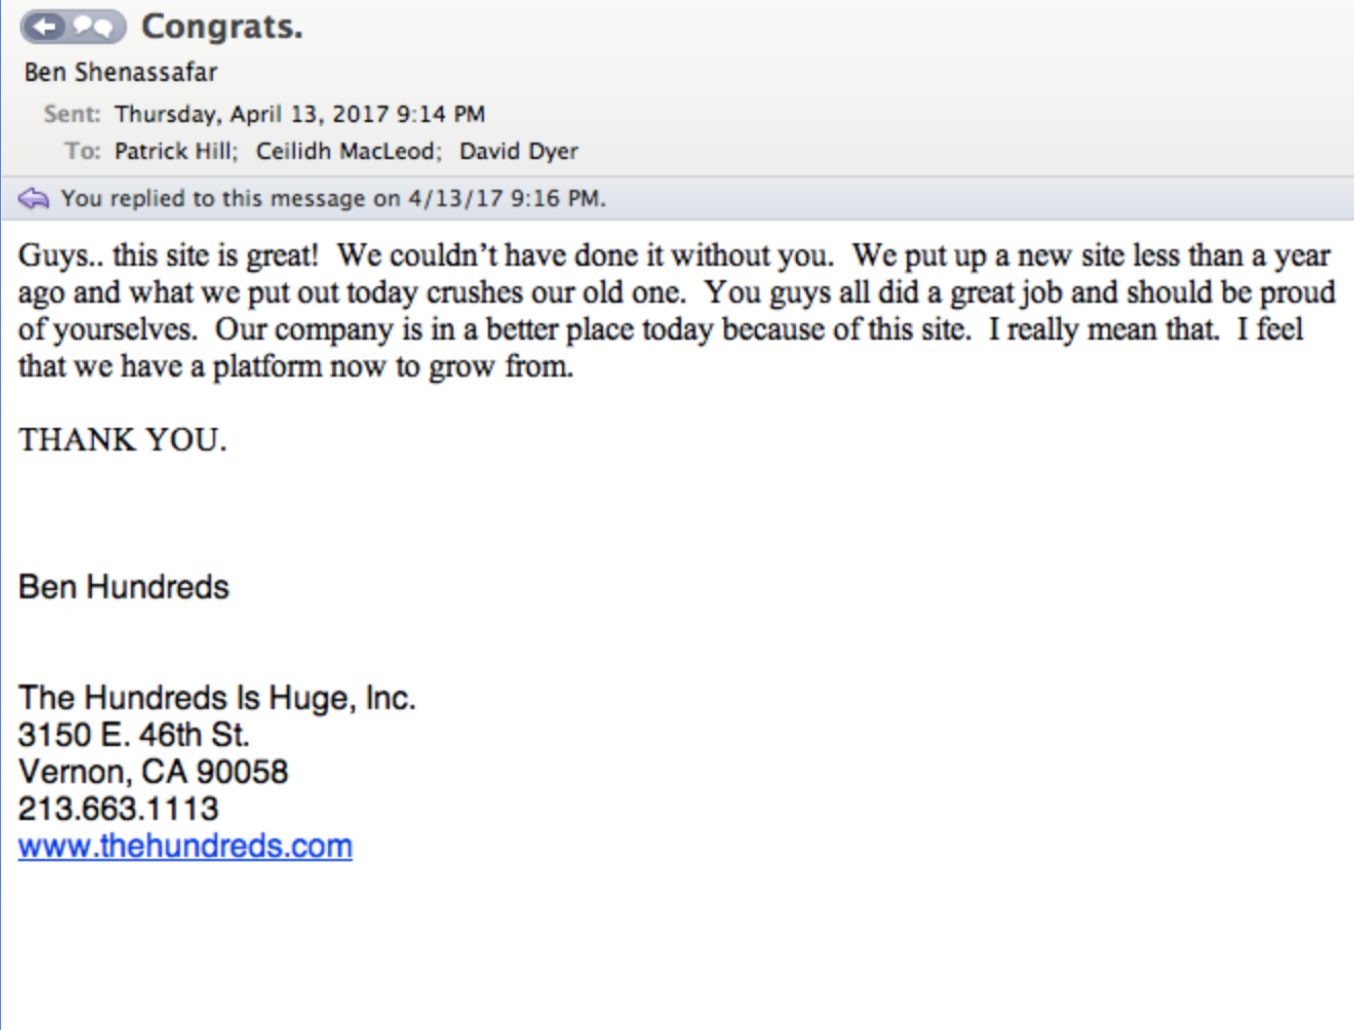
Task: Click the phone number 213.663.1113
Action: (118, 809)
